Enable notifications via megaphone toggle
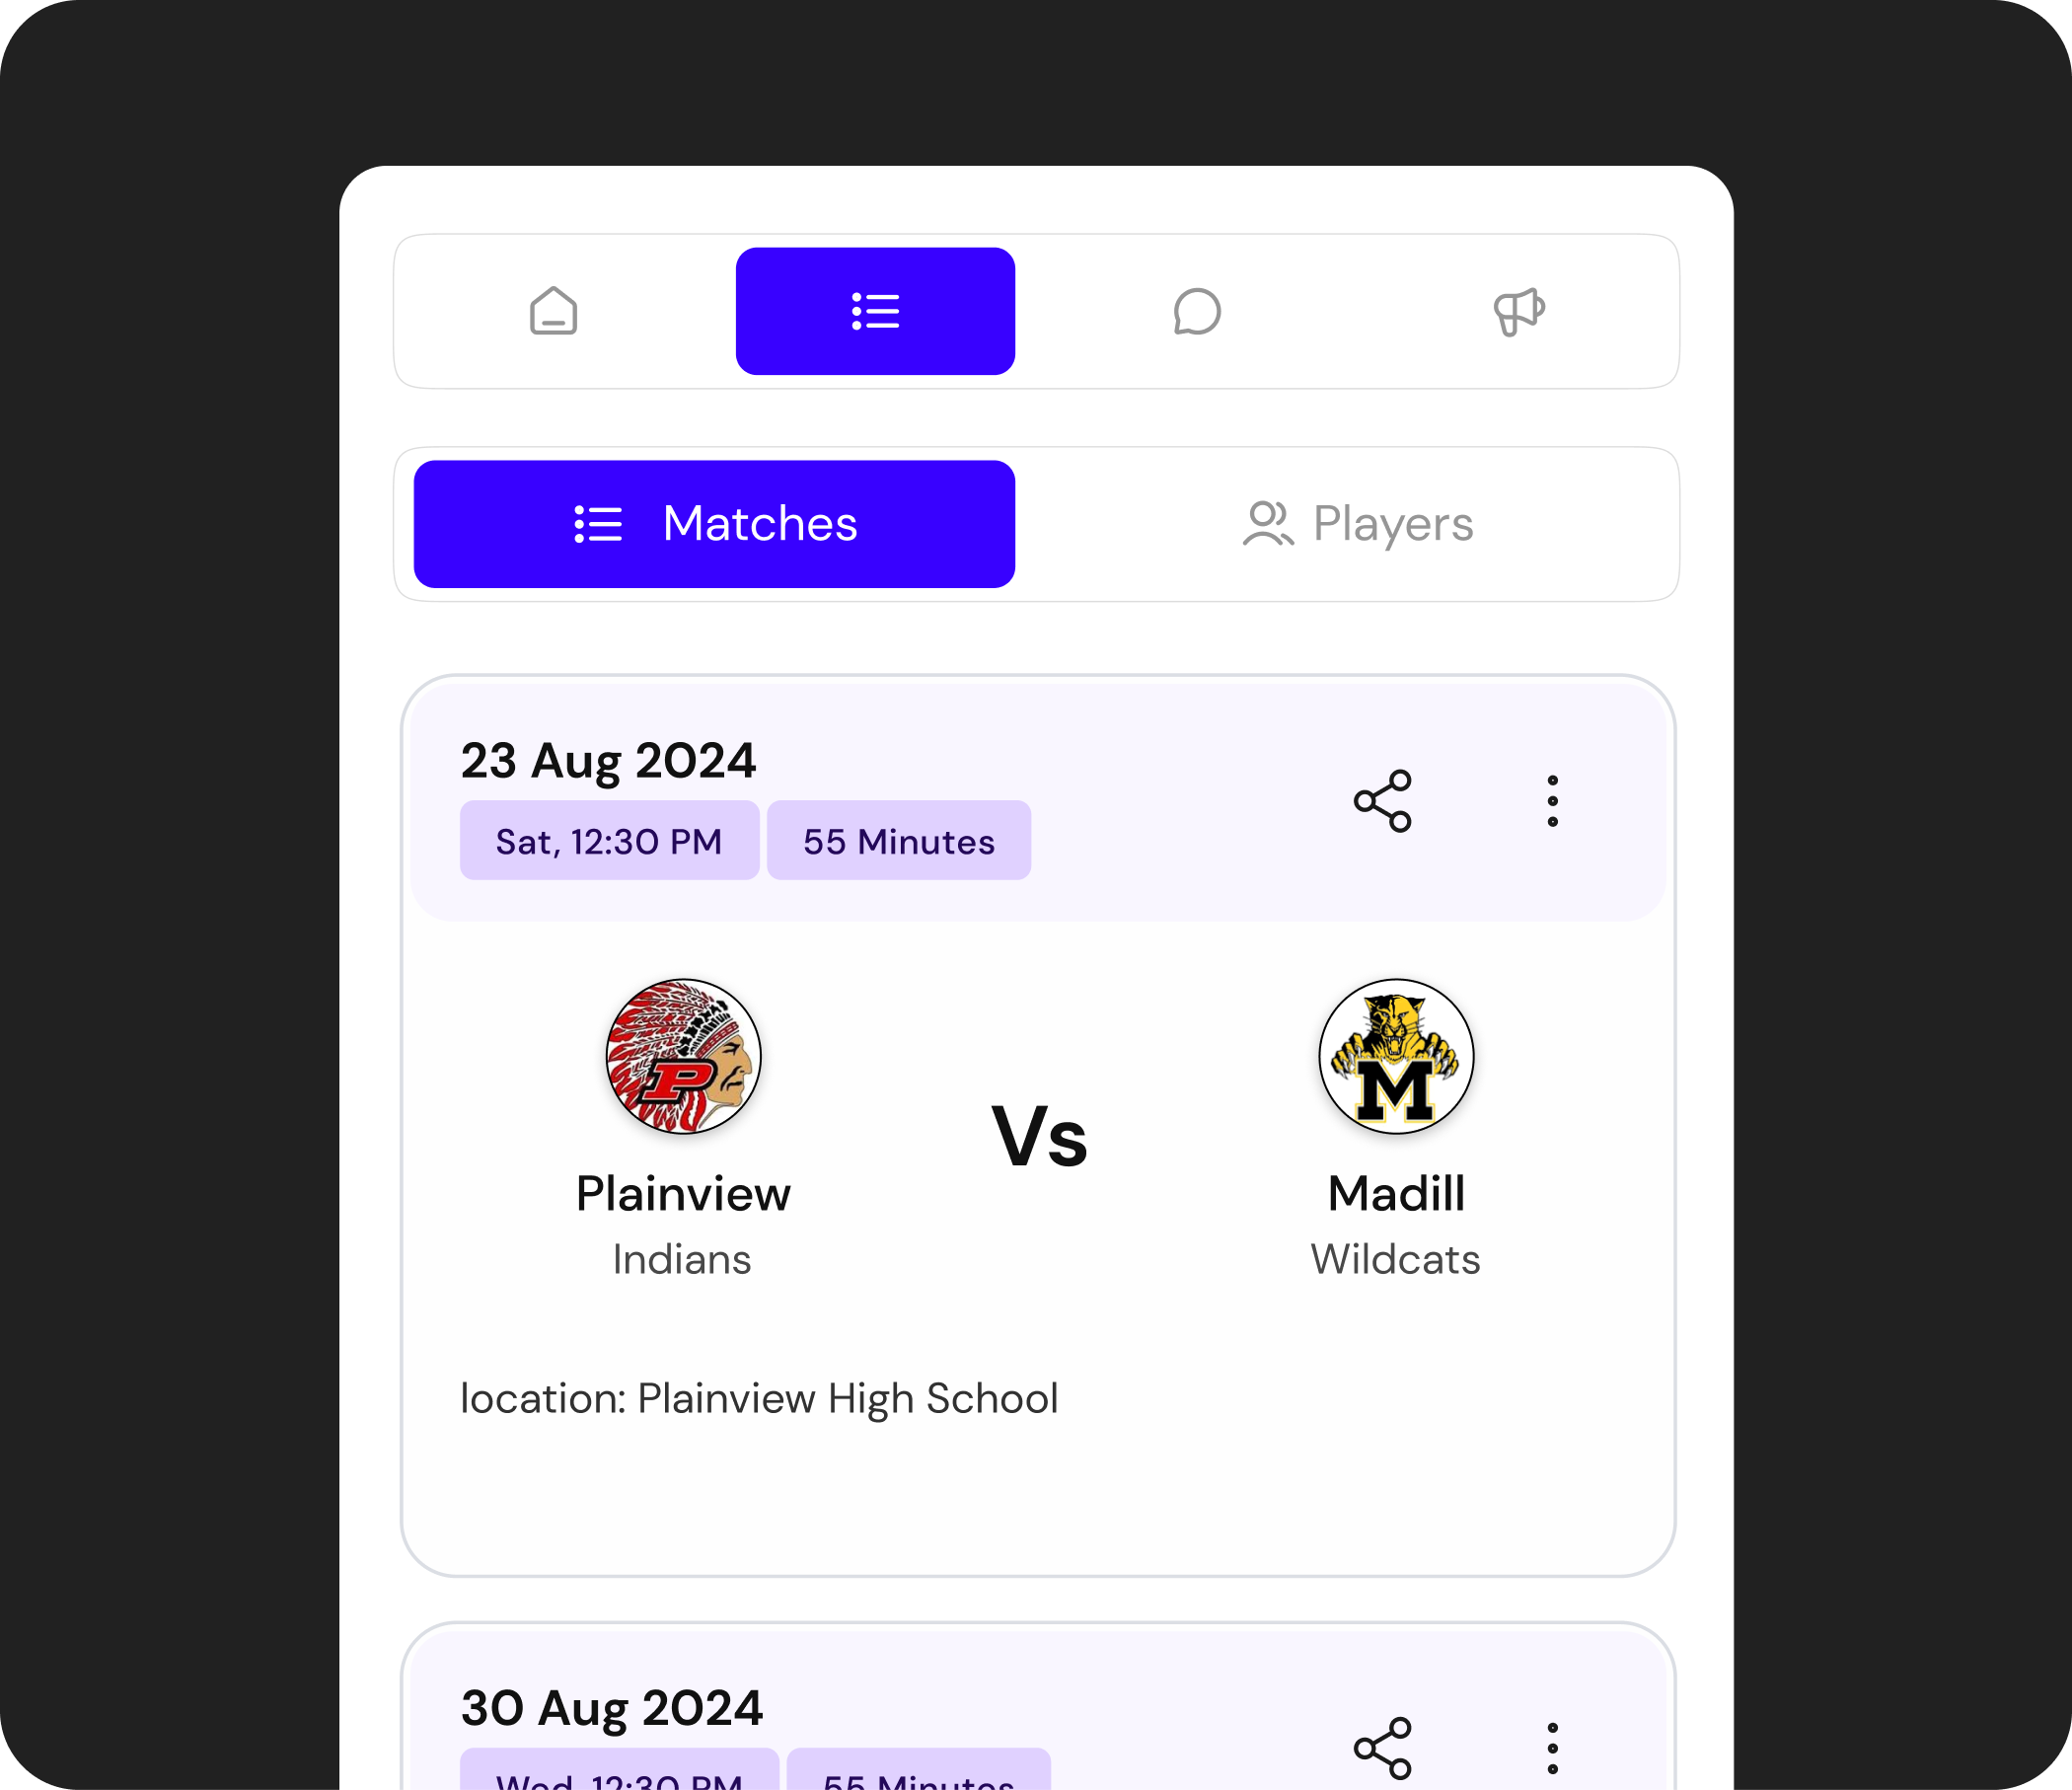 (x=1517, y=312)
